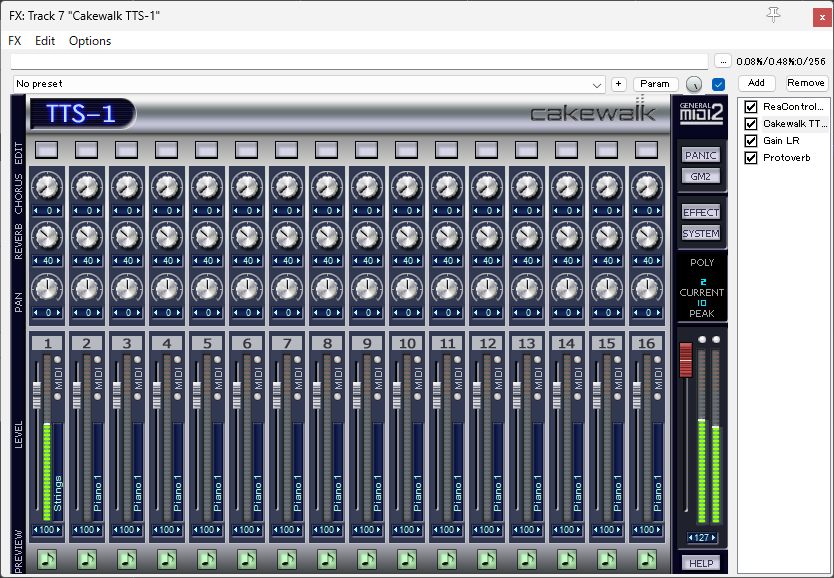Decrease reverb value 40 on channel 1
Image resolution: width=834 pixels, height=578 pixels.
click(36, 261)
